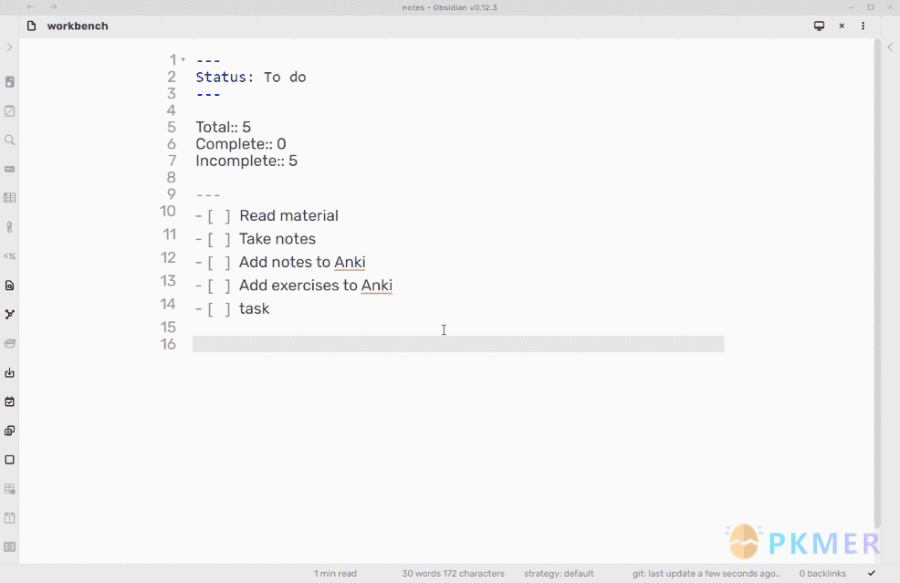Navigate forward with the title bar arrow
The width and height of the screenshot is (900, 583).
tap(53, 7)
